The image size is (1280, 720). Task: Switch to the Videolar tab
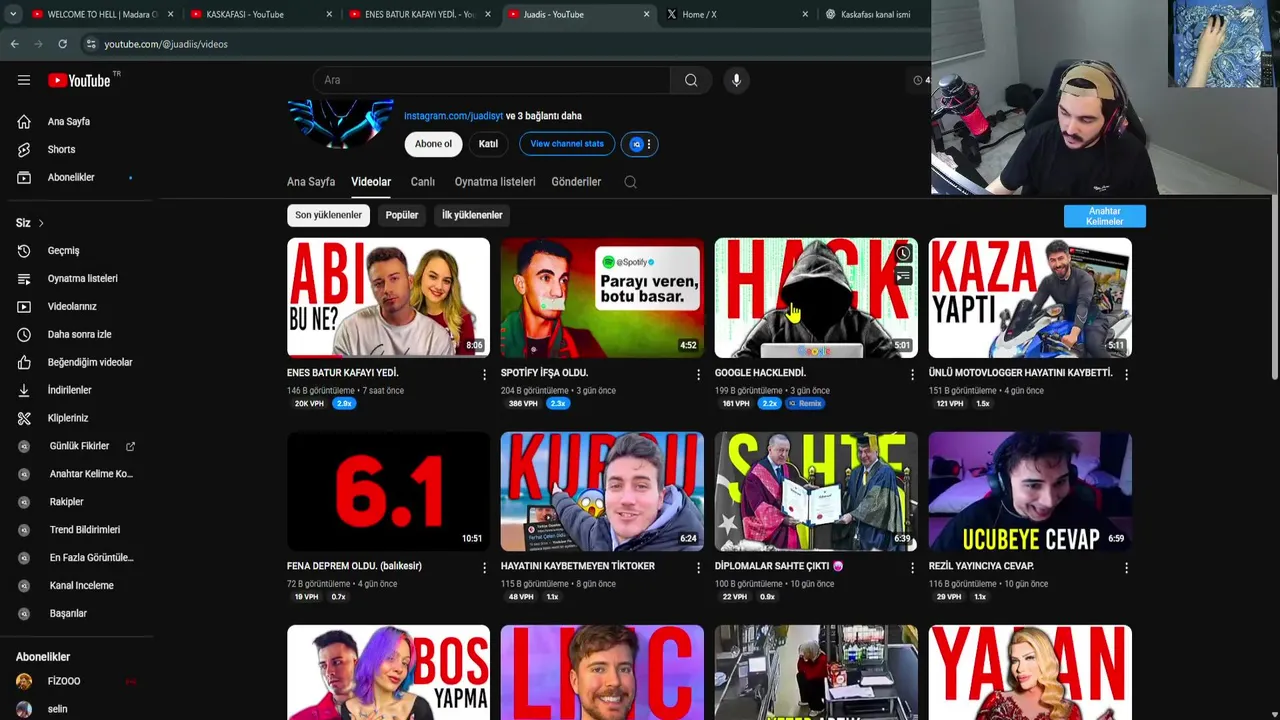[x=371, y=182]
